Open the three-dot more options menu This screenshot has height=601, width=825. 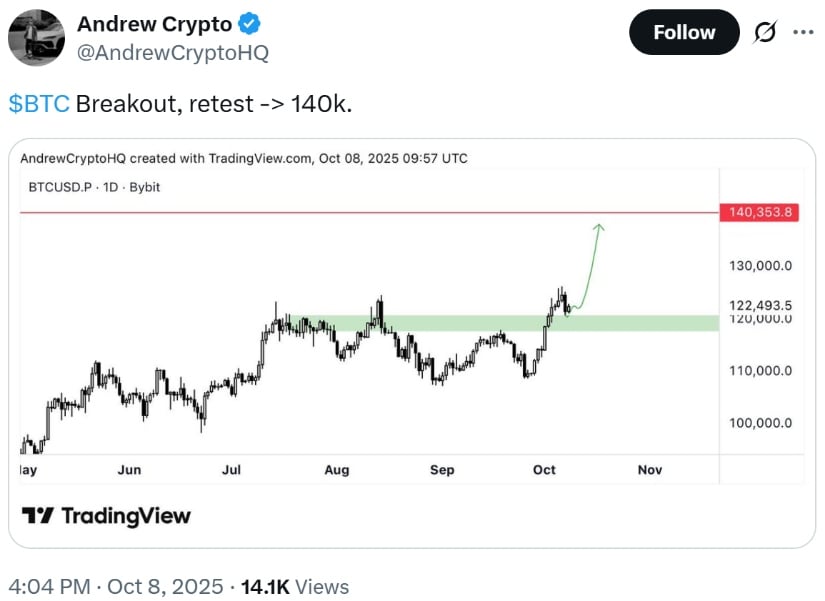[x=803, y=32]
